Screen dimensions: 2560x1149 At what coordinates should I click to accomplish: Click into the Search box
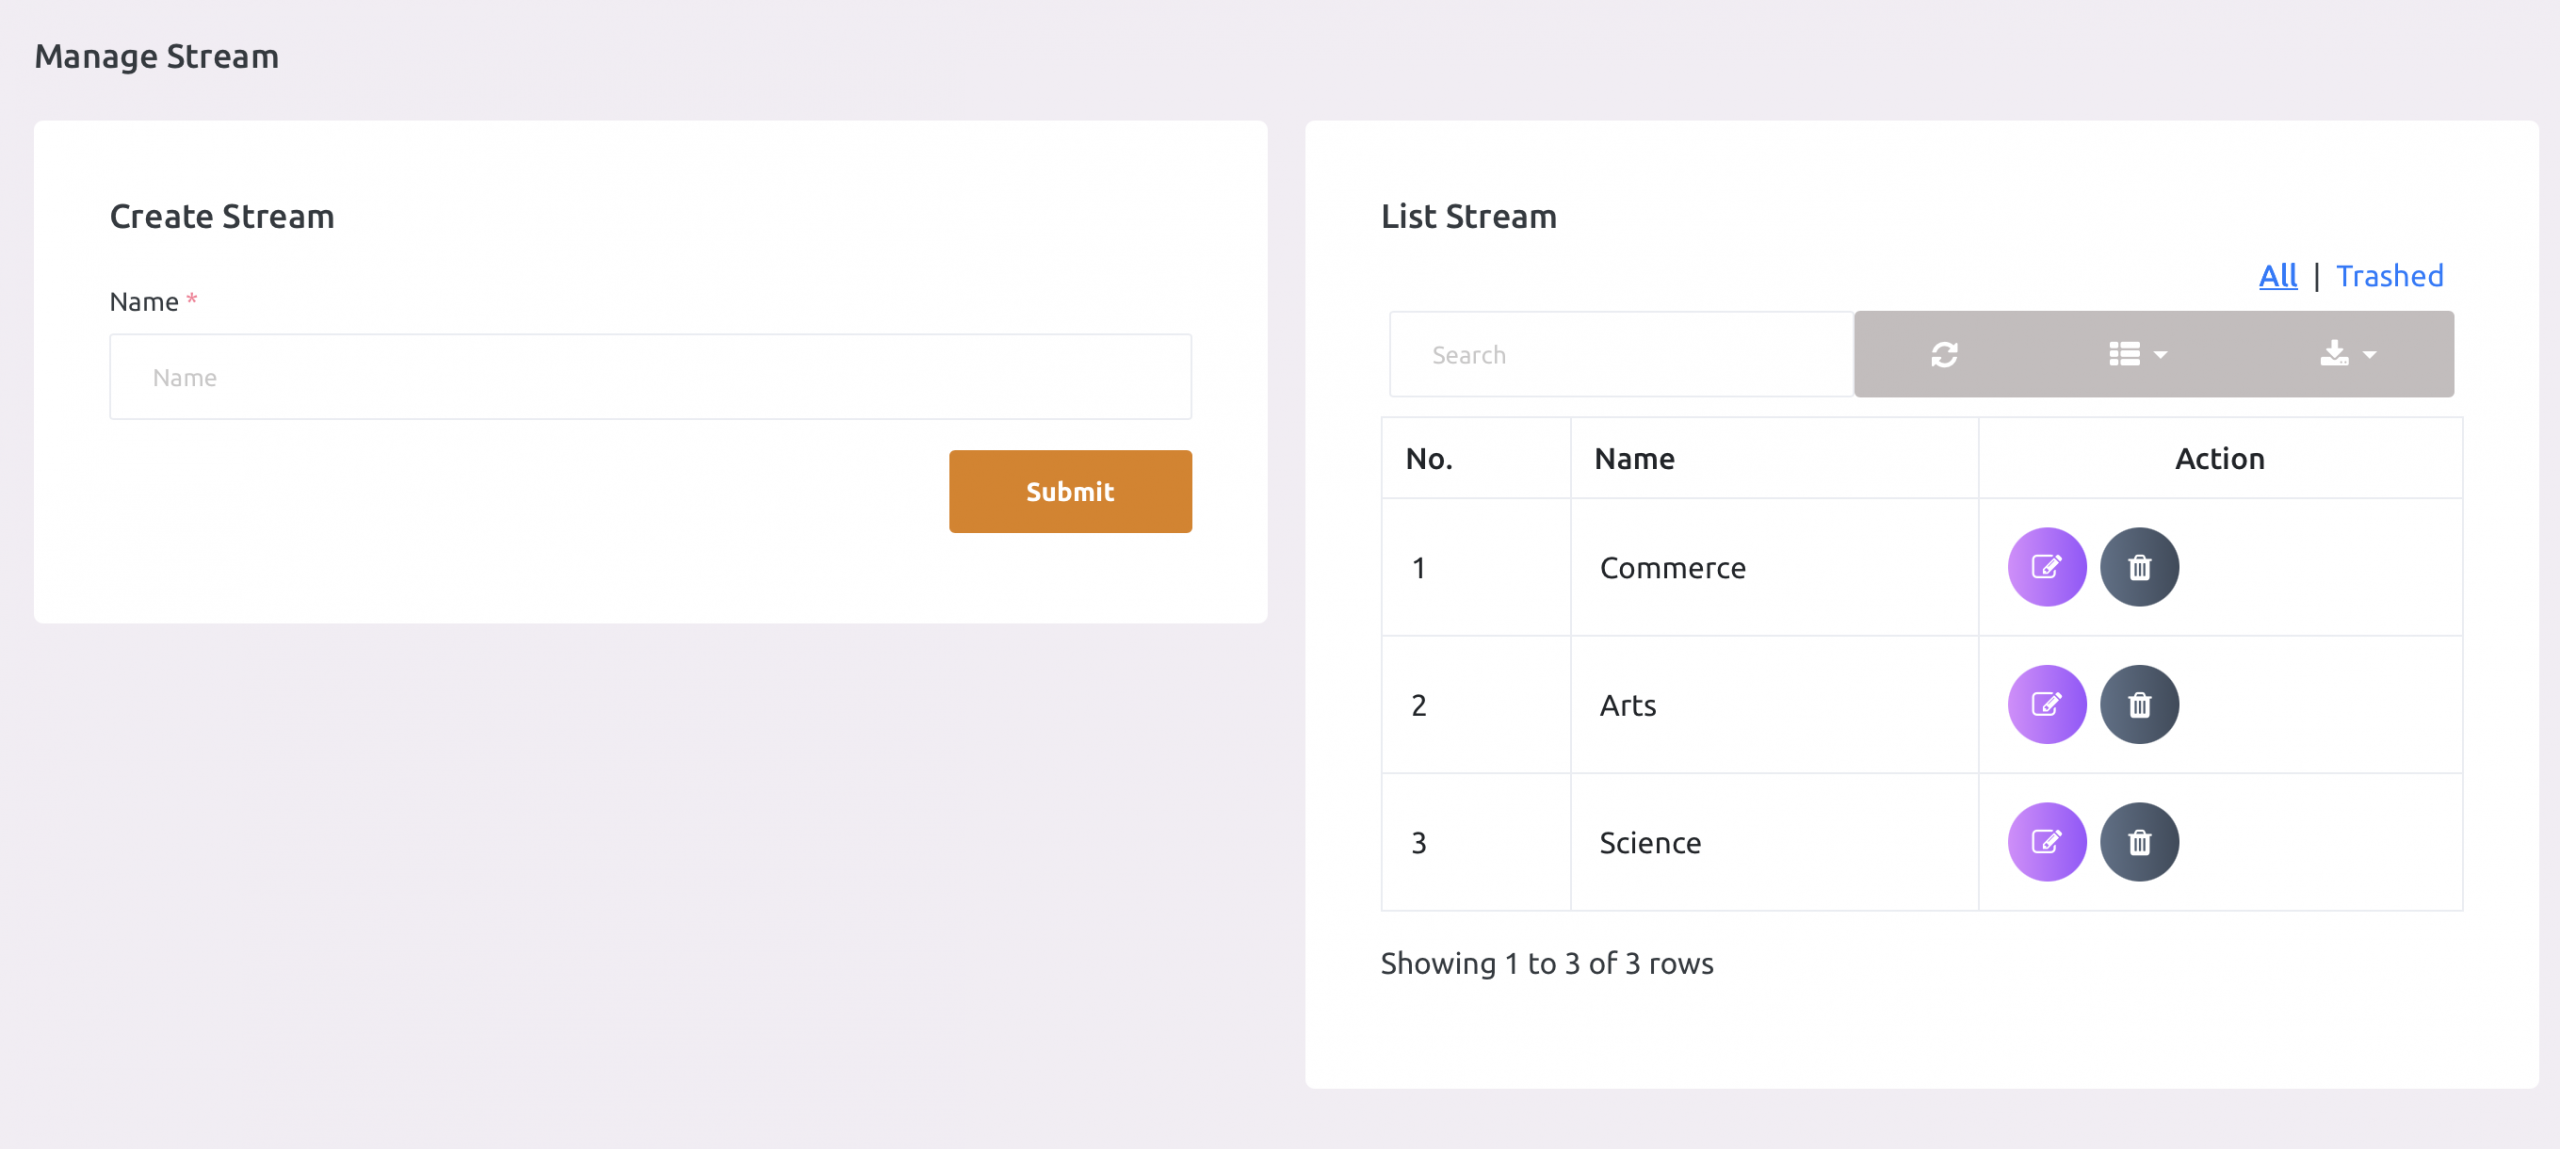1620,354
